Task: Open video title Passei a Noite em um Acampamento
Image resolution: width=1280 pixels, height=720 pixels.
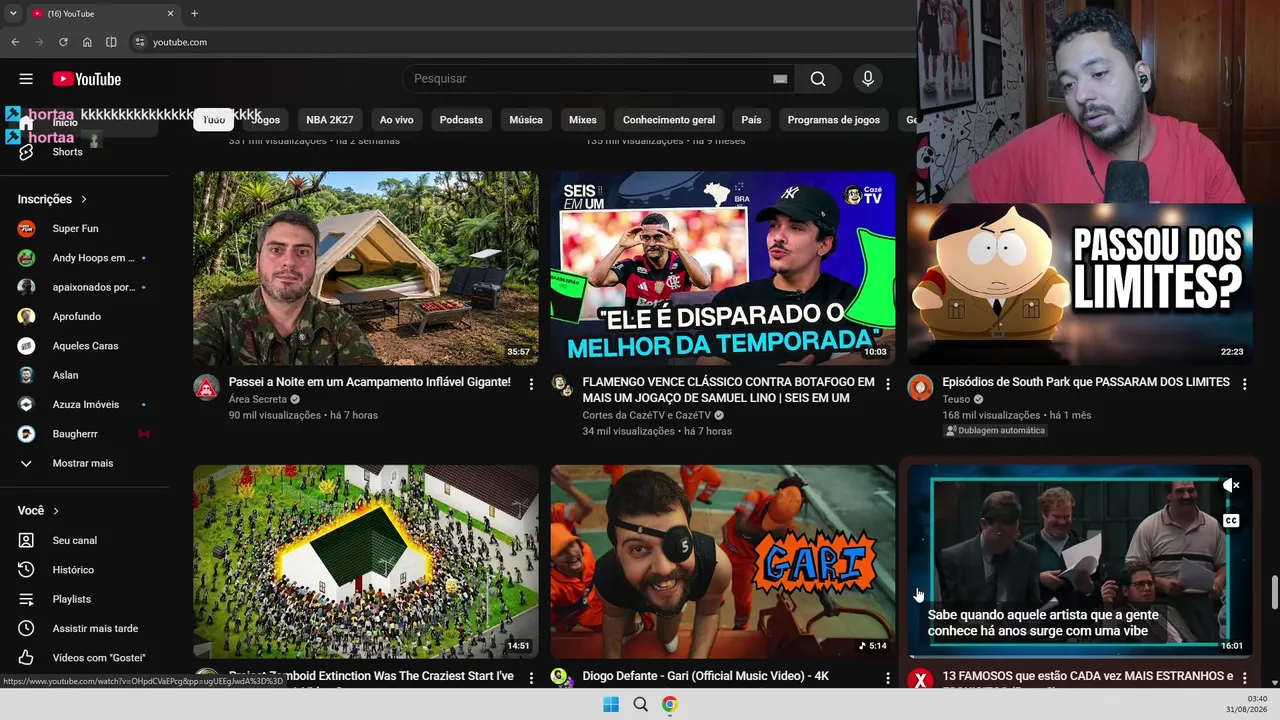Action: (370, 382)
